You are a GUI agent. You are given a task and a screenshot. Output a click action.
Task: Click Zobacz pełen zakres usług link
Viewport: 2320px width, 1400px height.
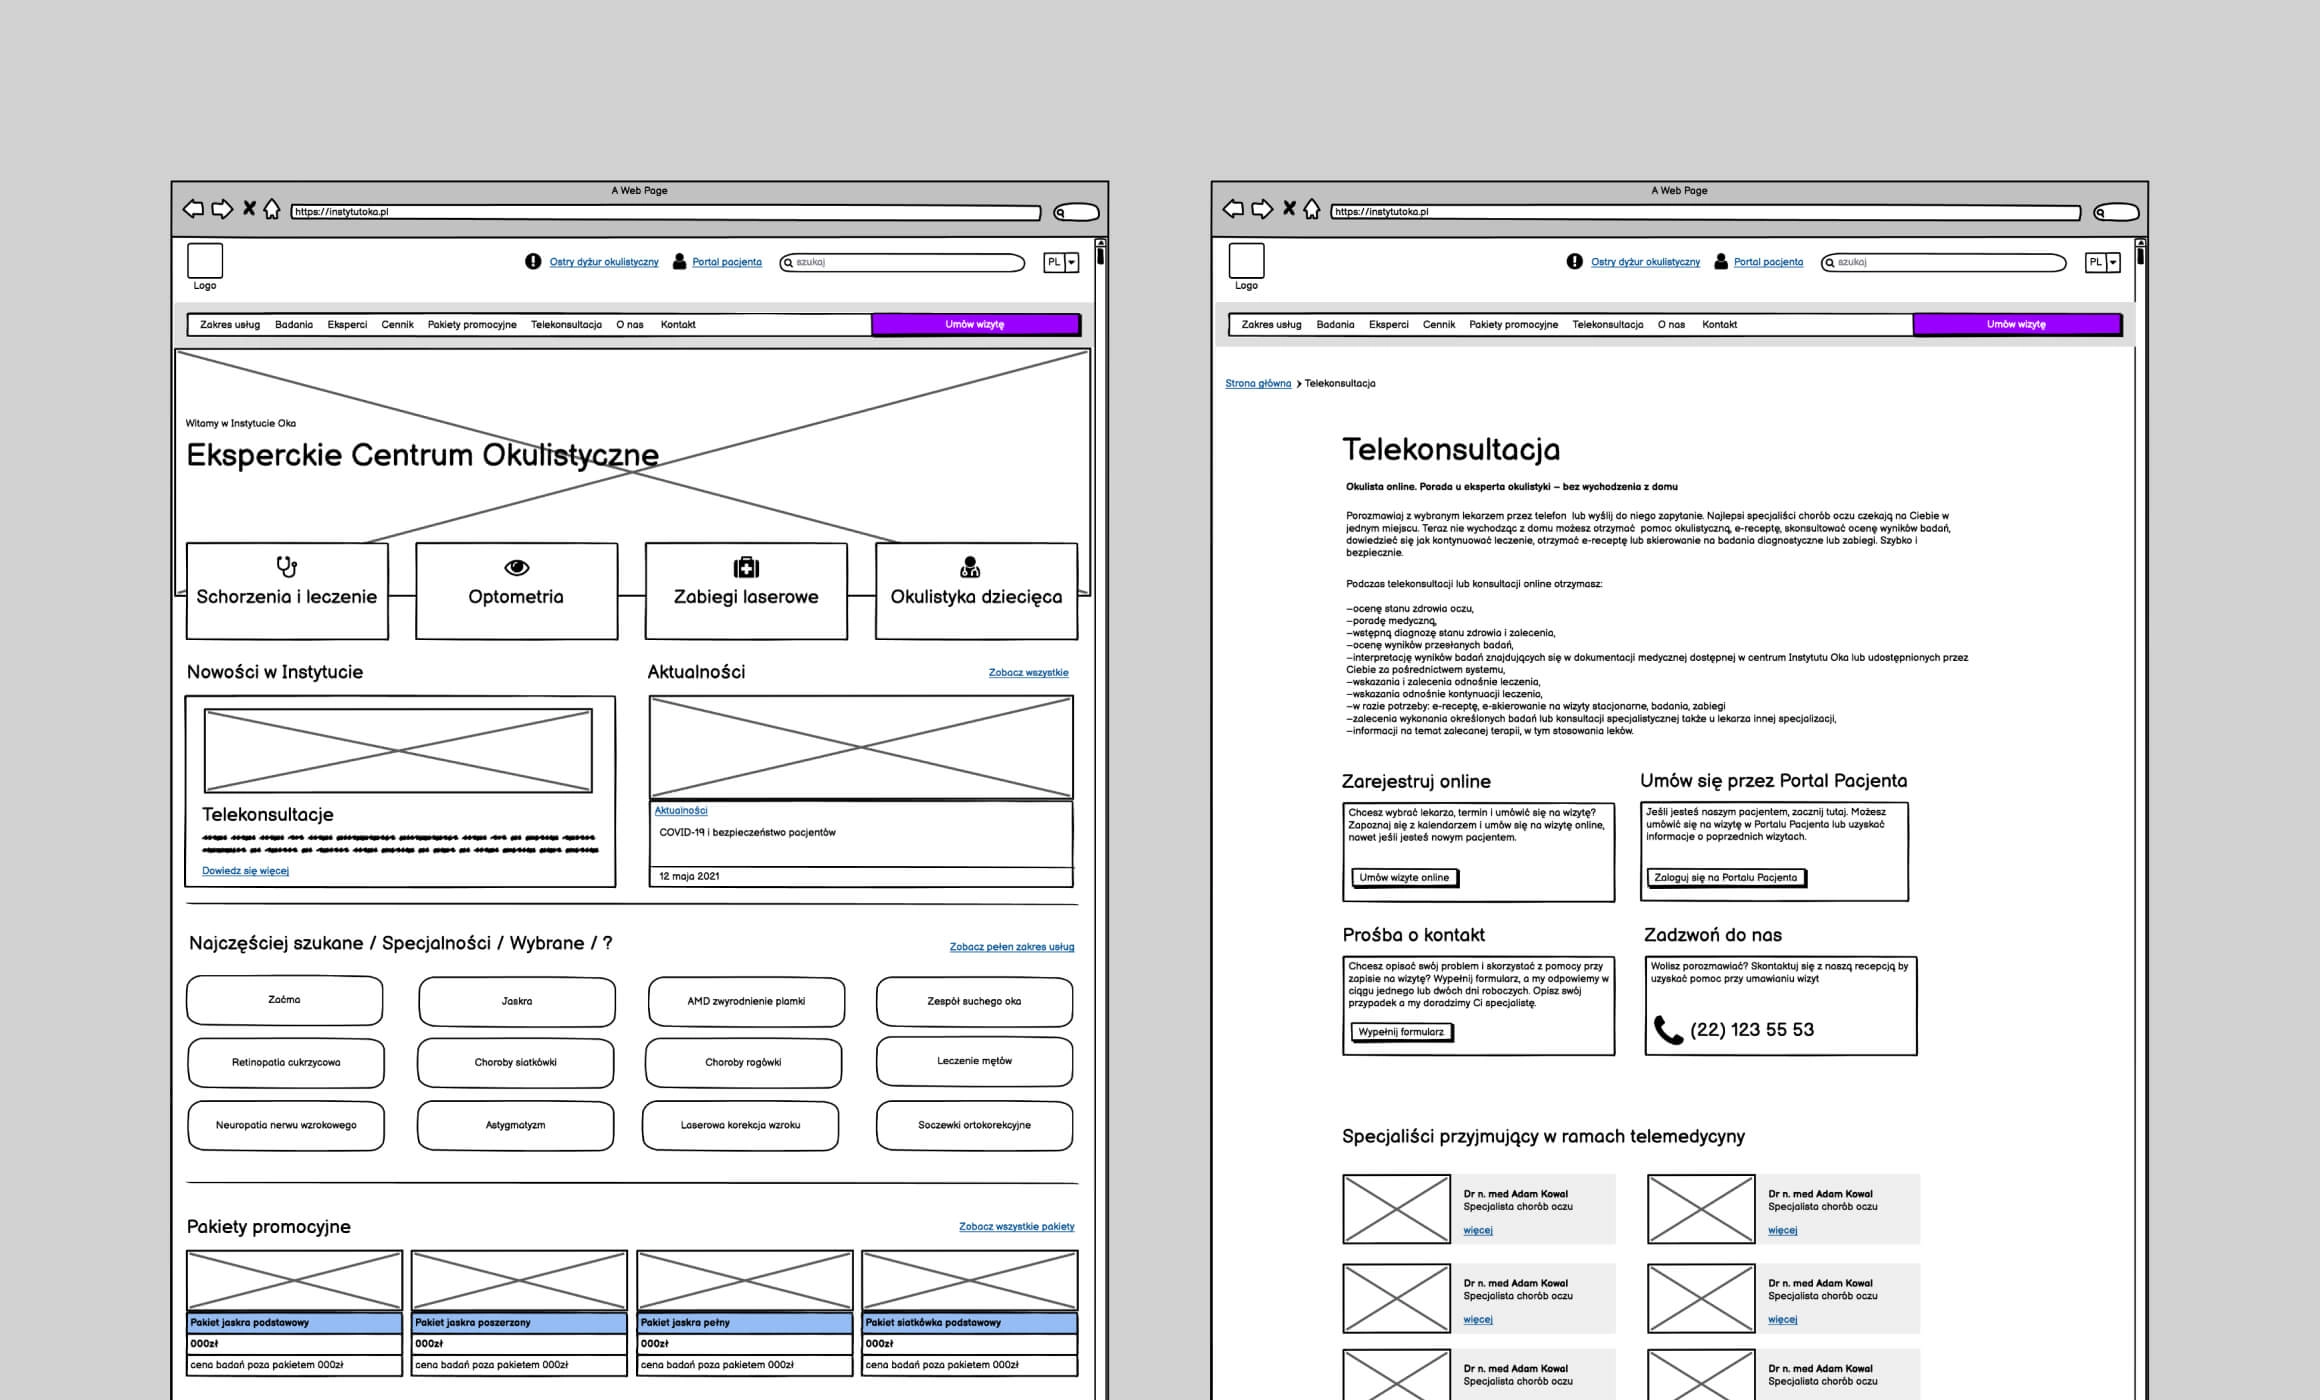(1011, 946)
